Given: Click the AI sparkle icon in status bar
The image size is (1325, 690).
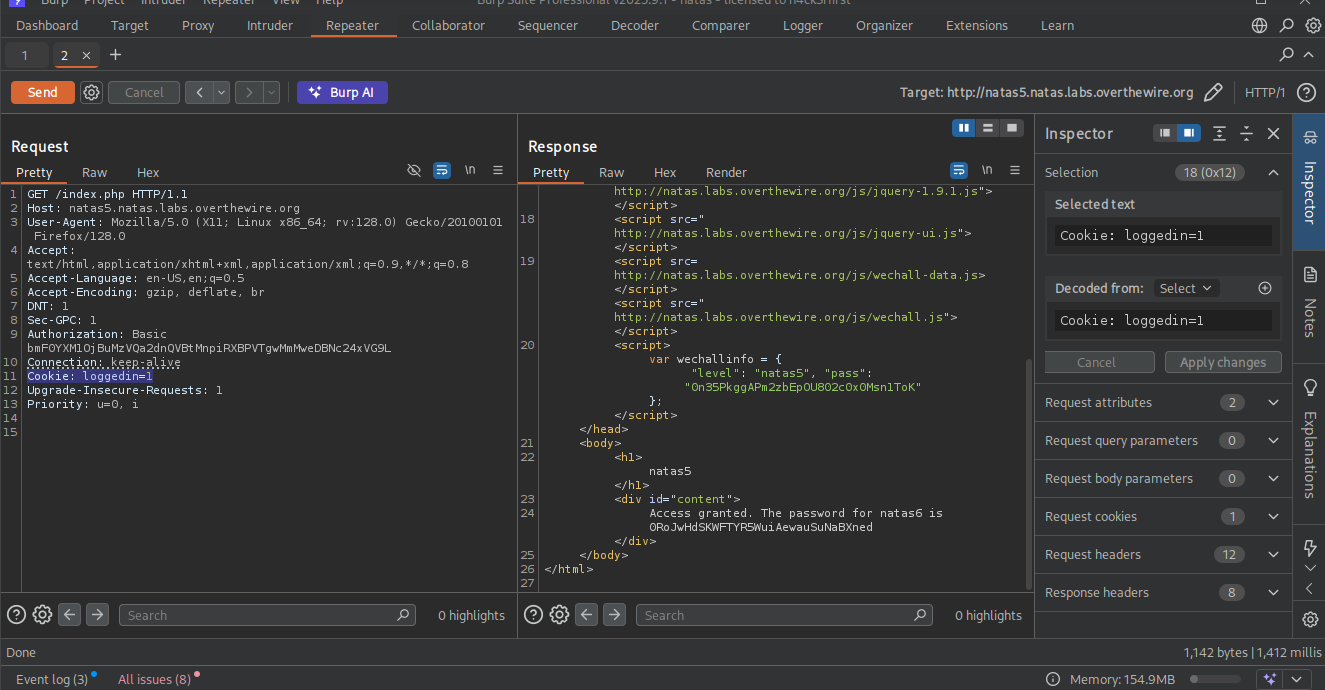Looking at the screenshot, I should coord(1270,679).
